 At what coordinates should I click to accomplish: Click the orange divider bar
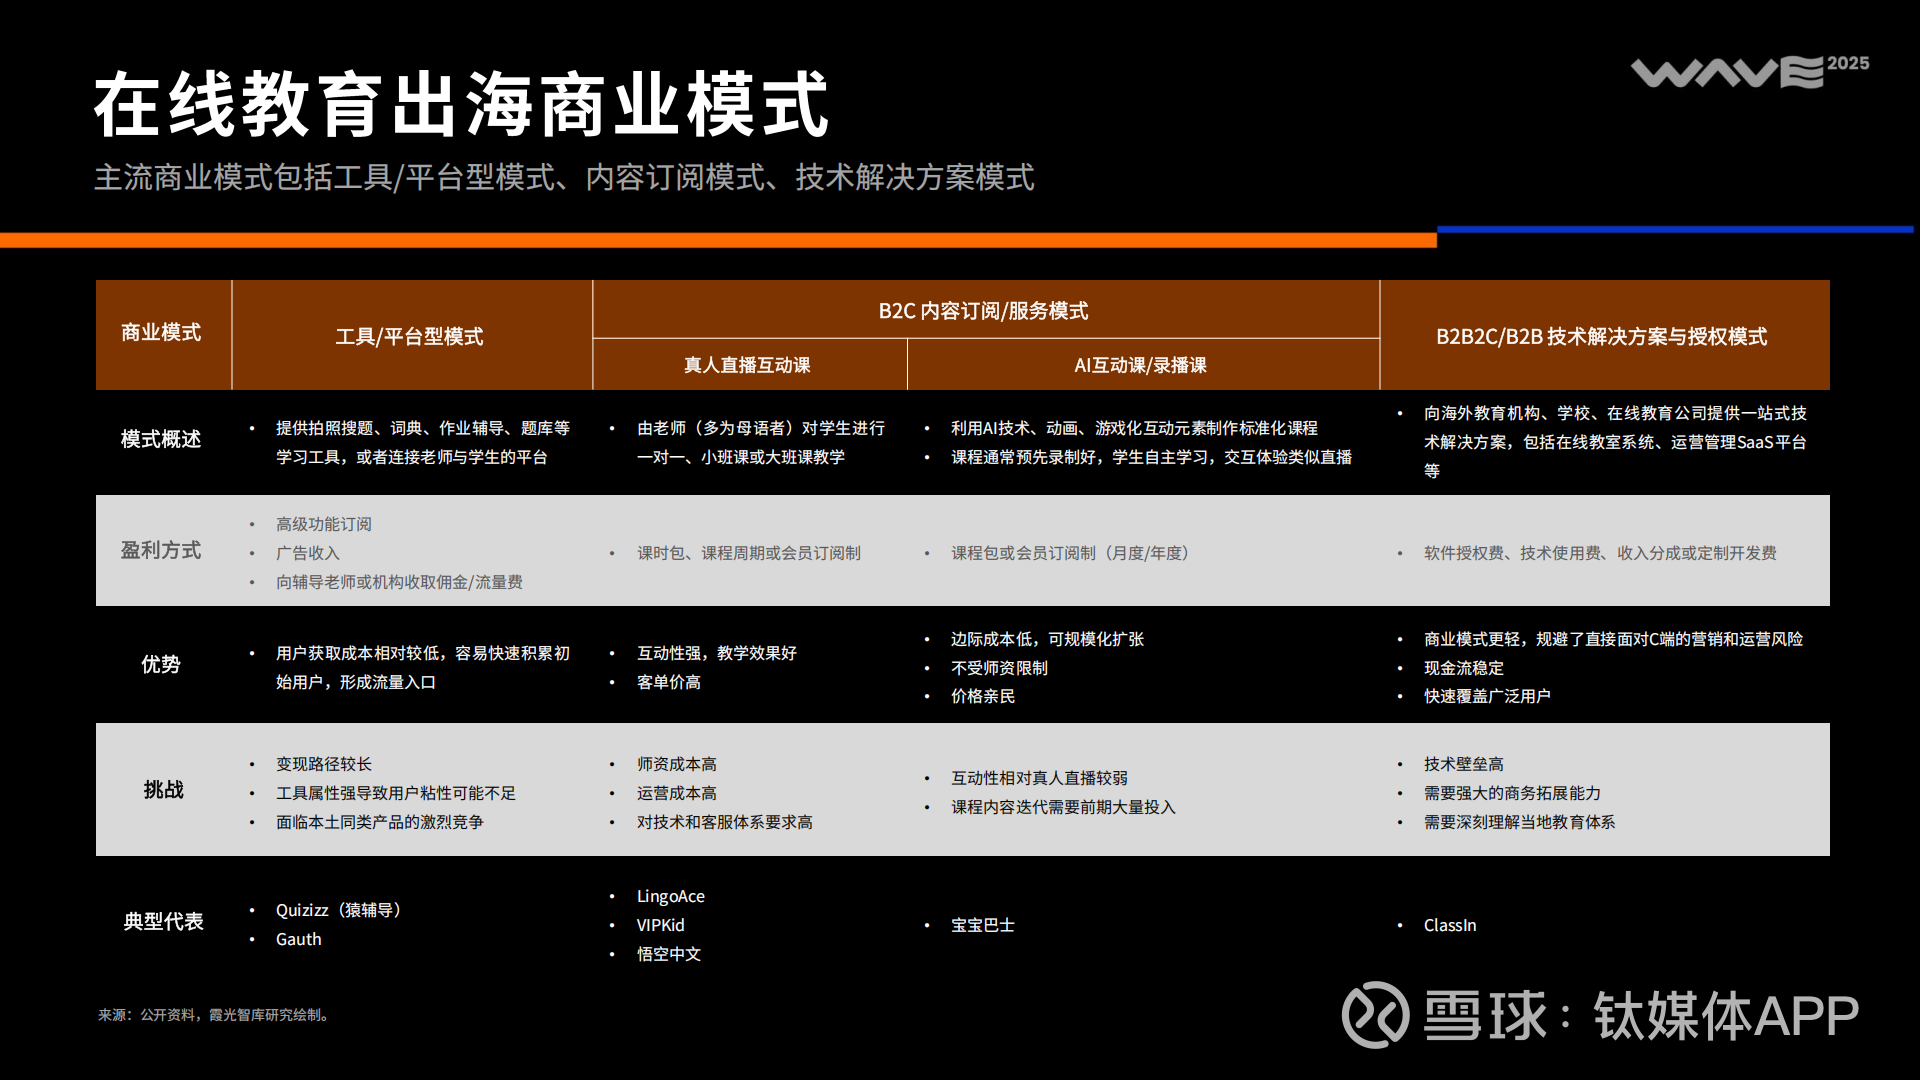point(717,240)
